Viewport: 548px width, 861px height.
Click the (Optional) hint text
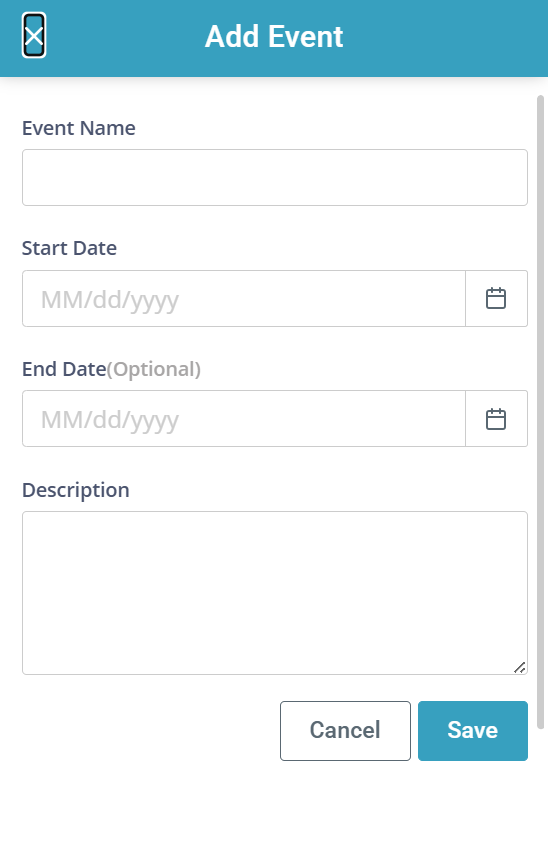(154, 369)
